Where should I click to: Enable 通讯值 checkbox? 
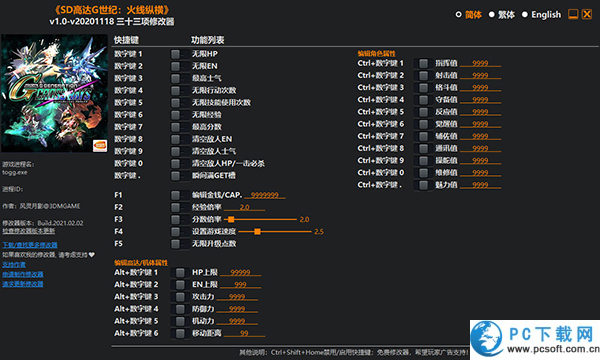423,148
